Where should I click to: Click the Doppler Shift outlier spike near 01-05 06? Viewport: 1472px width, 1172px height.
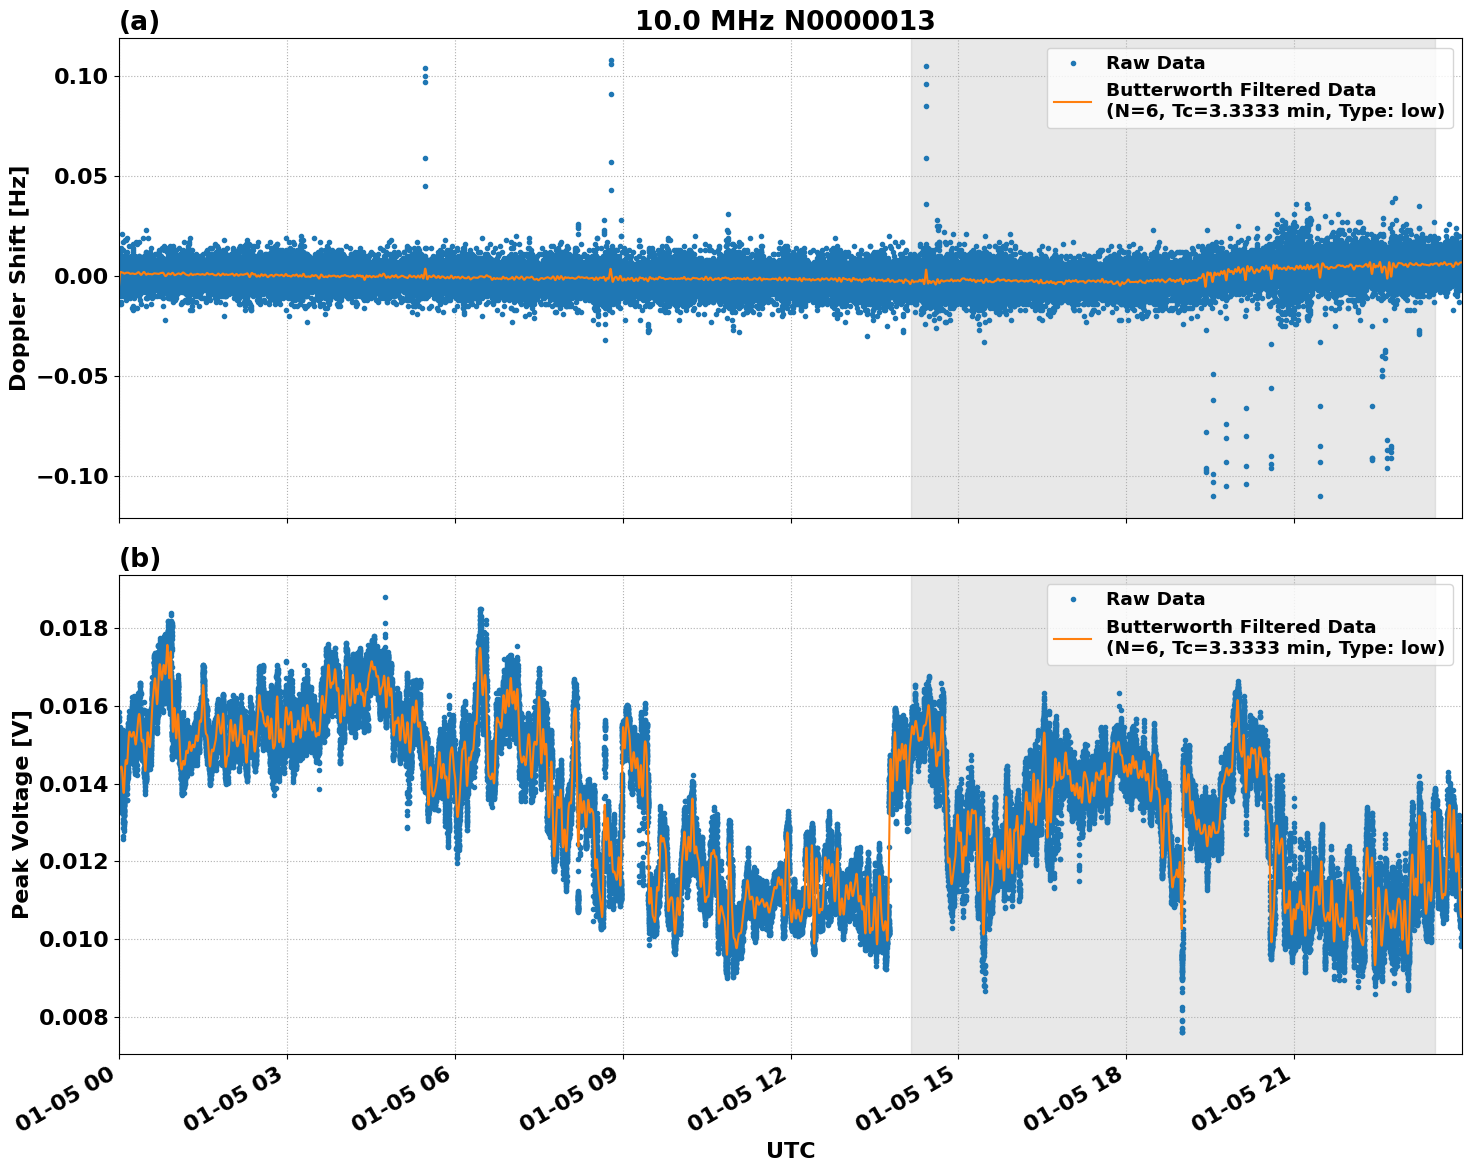(x=425, y=70)
